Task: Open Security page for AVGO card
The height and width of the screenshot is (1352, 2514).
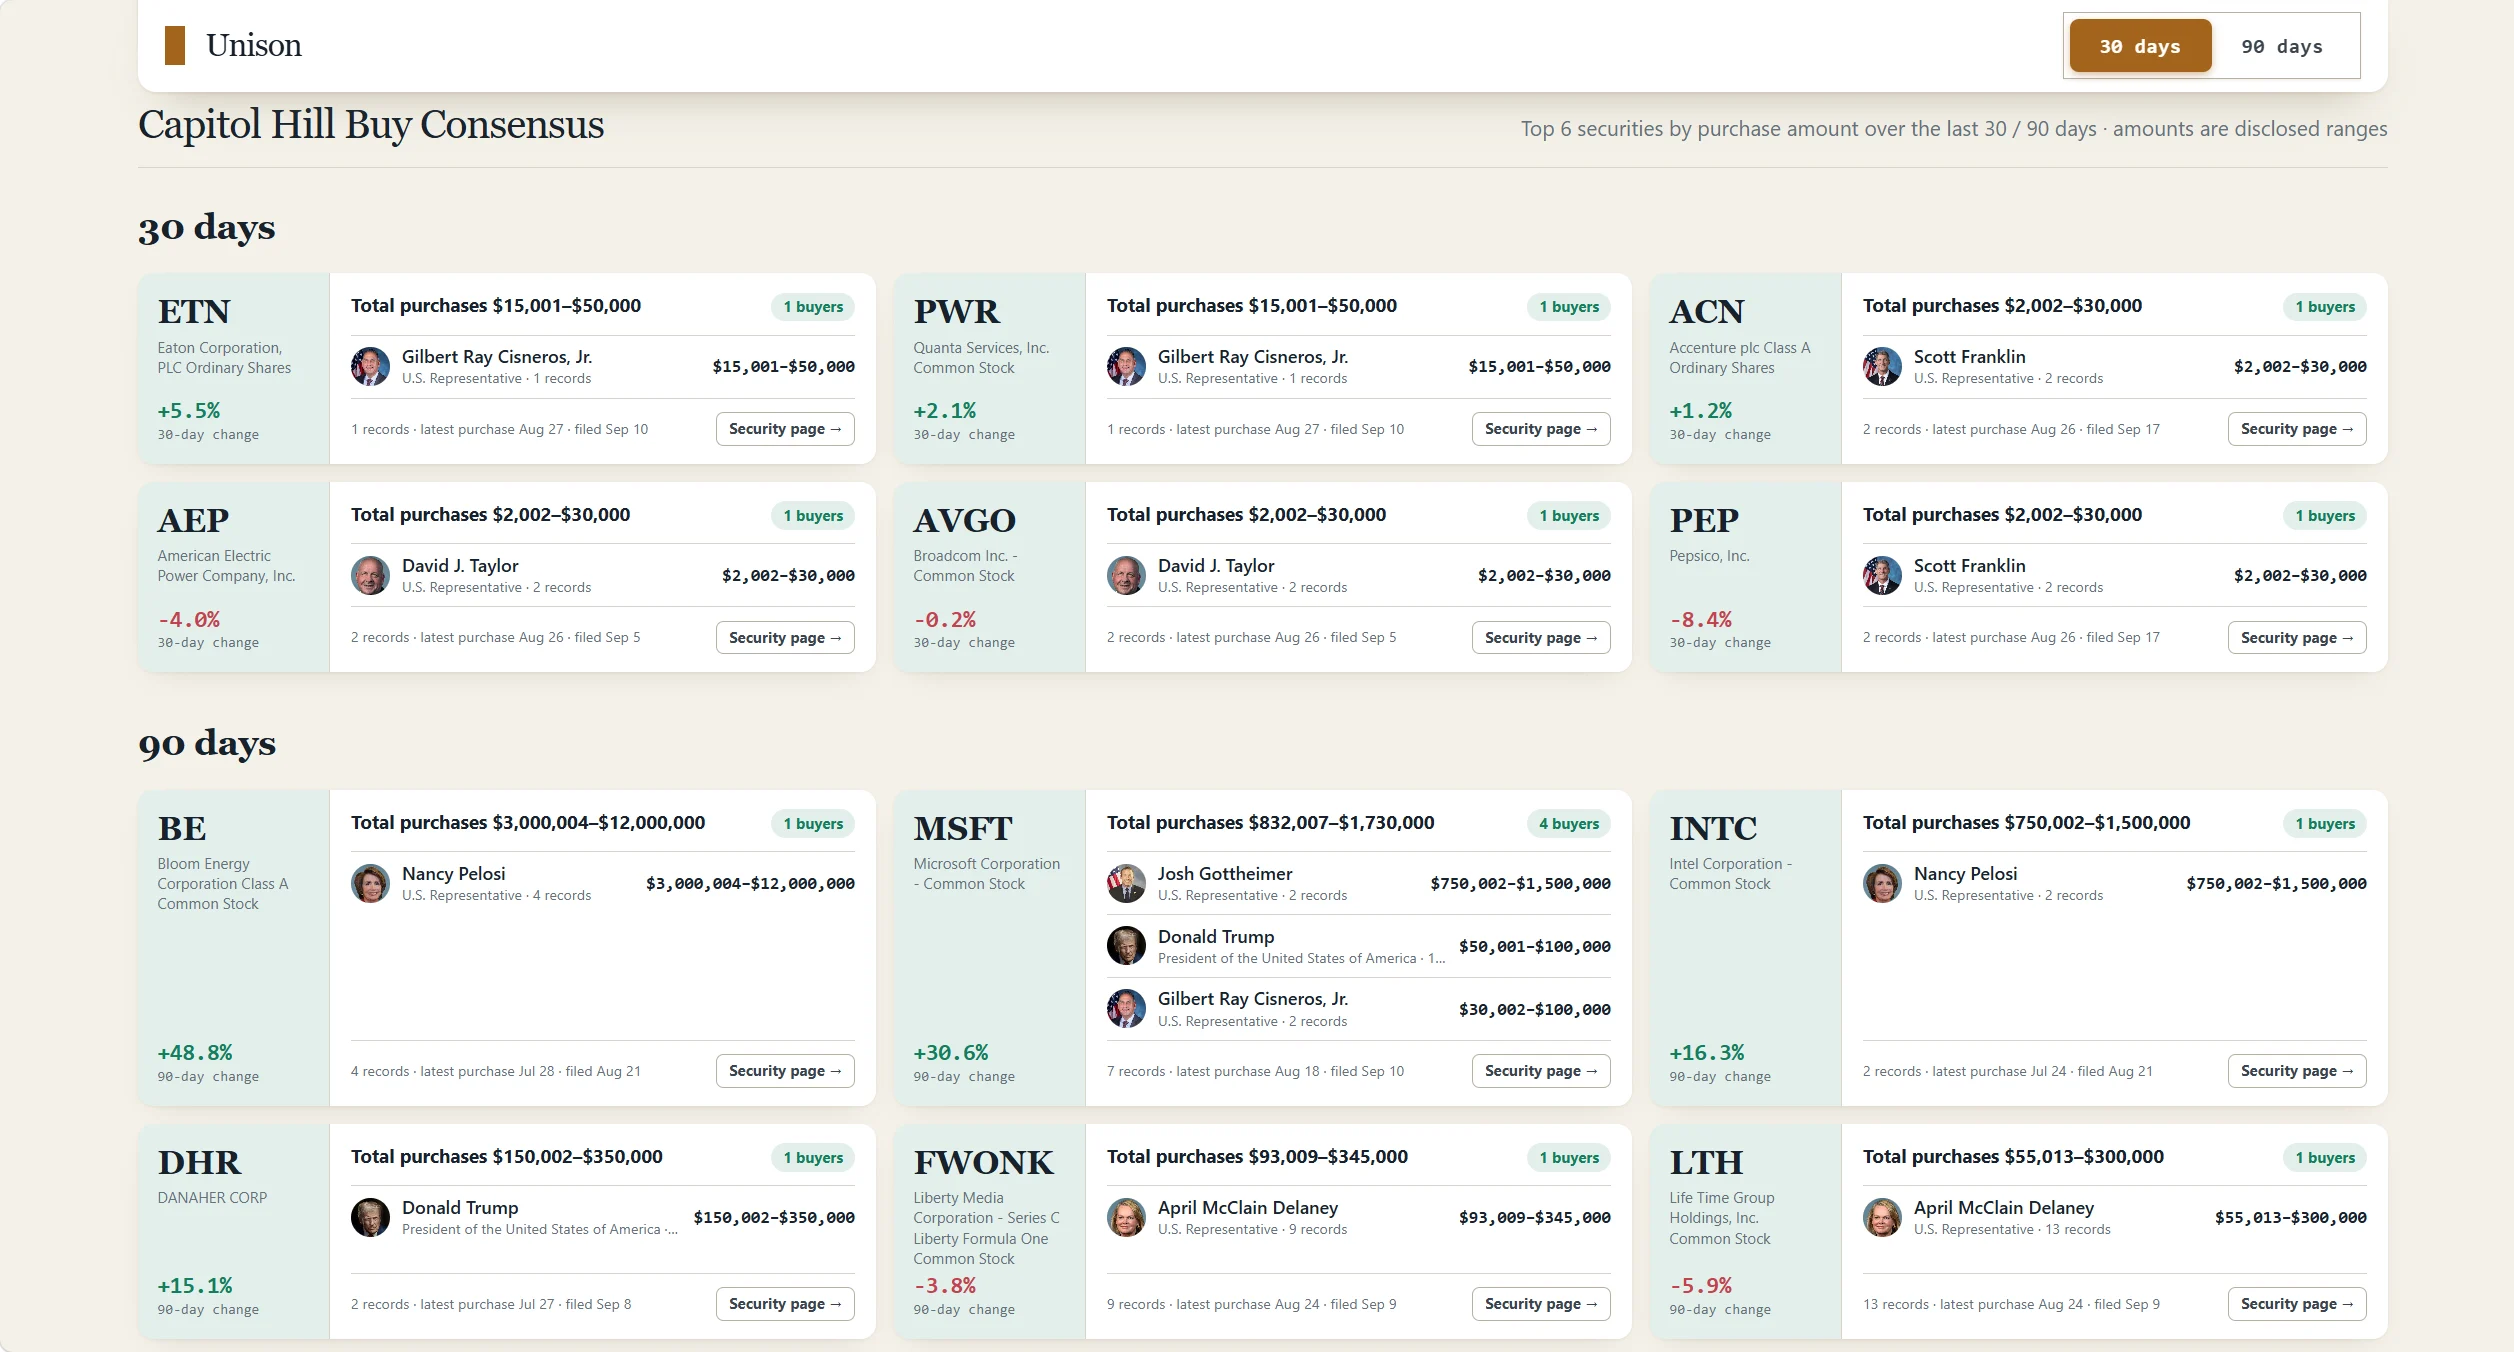Action: tap(1541, 638)
